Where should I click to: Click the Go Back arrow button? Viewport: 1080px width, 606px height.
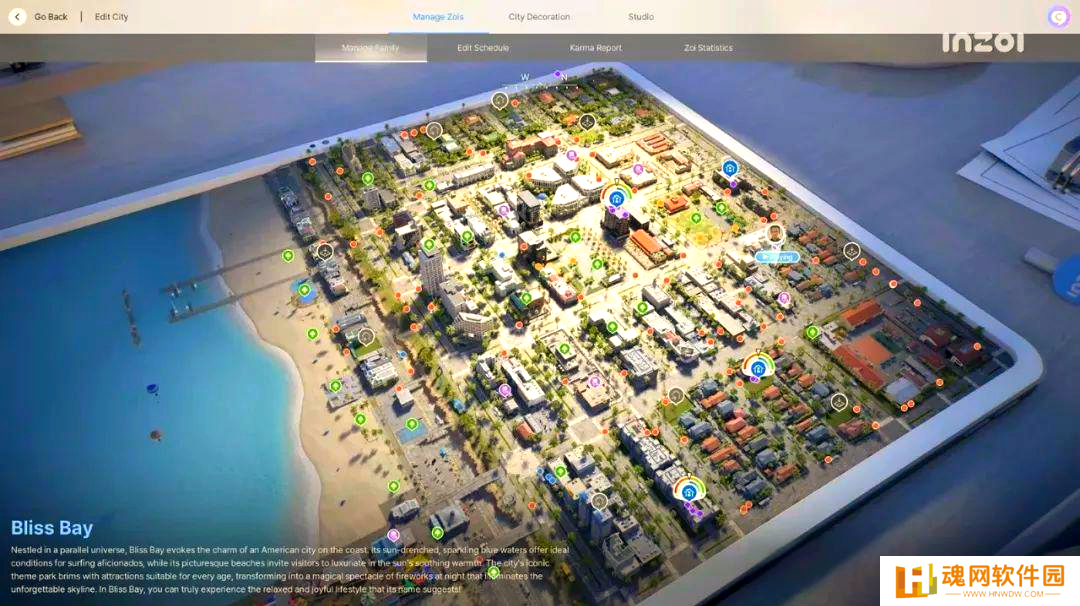(17, 17)
